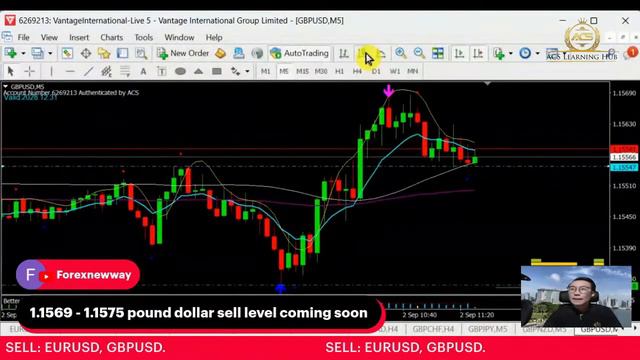Viewport: 640px width, 360px height.
Task: Switch chart to M15 timeframe
Action: point(302,71)
